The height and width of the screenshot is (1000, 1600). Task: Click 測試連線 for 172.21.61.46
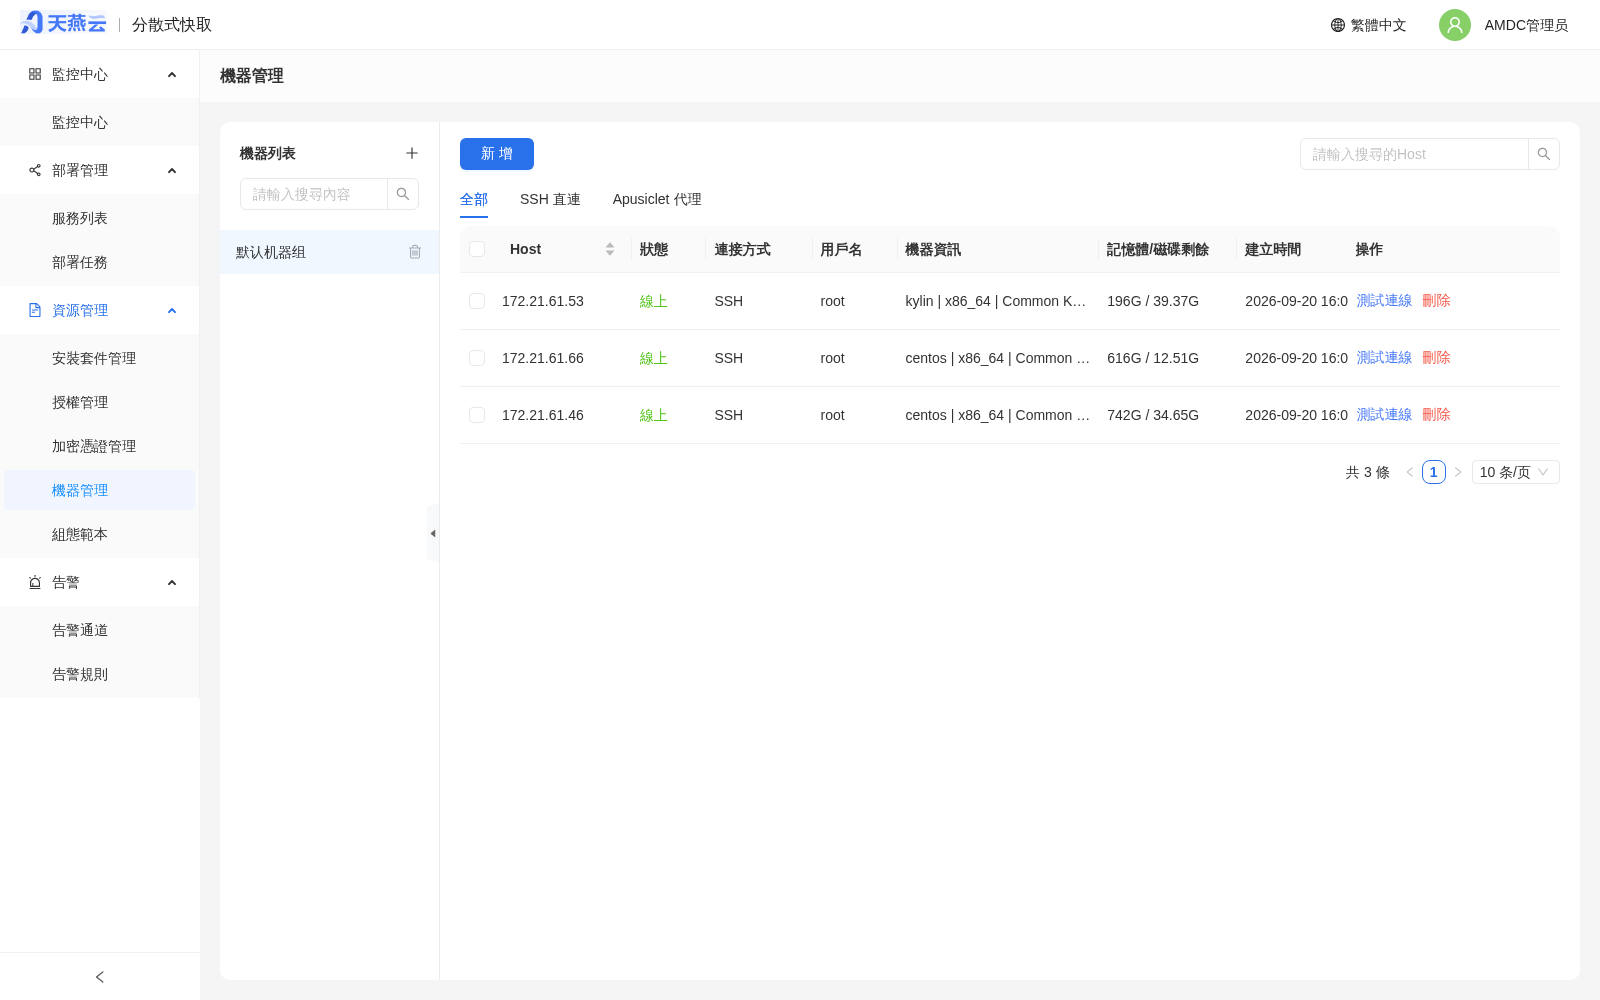pyautogui.click(x=1384, y=415)
